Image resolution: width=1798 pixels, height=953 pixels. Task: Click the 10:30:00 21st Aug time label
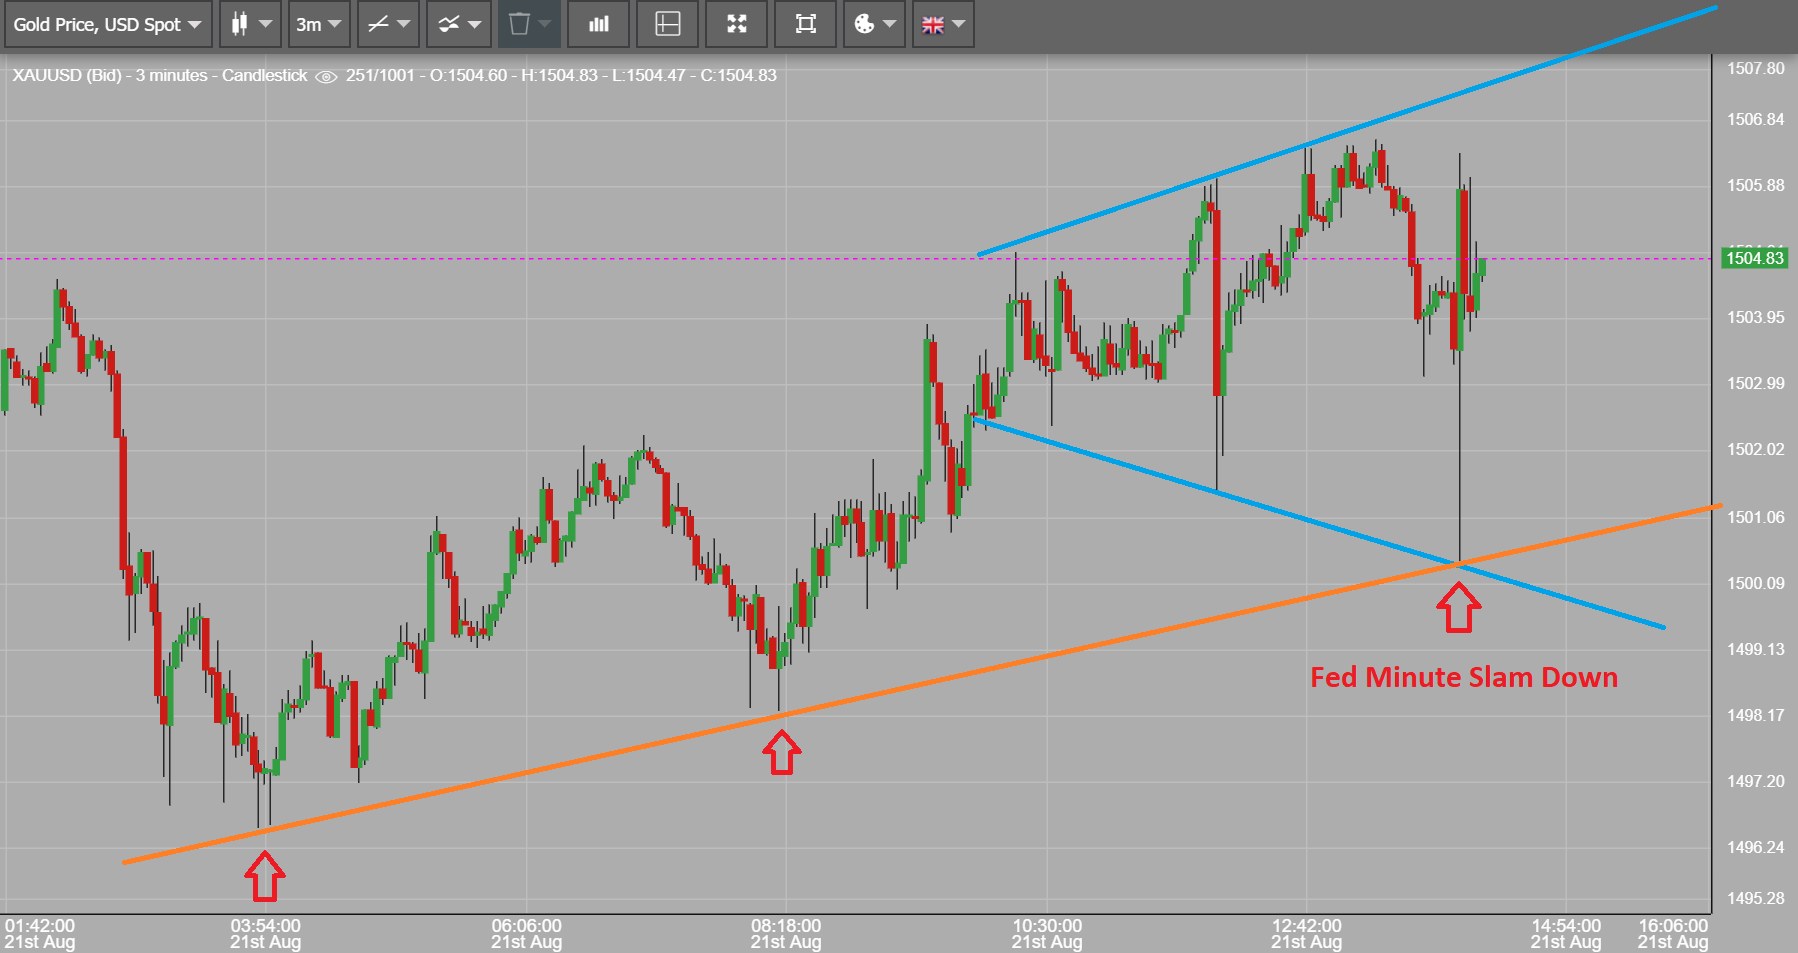(1047, 934)
